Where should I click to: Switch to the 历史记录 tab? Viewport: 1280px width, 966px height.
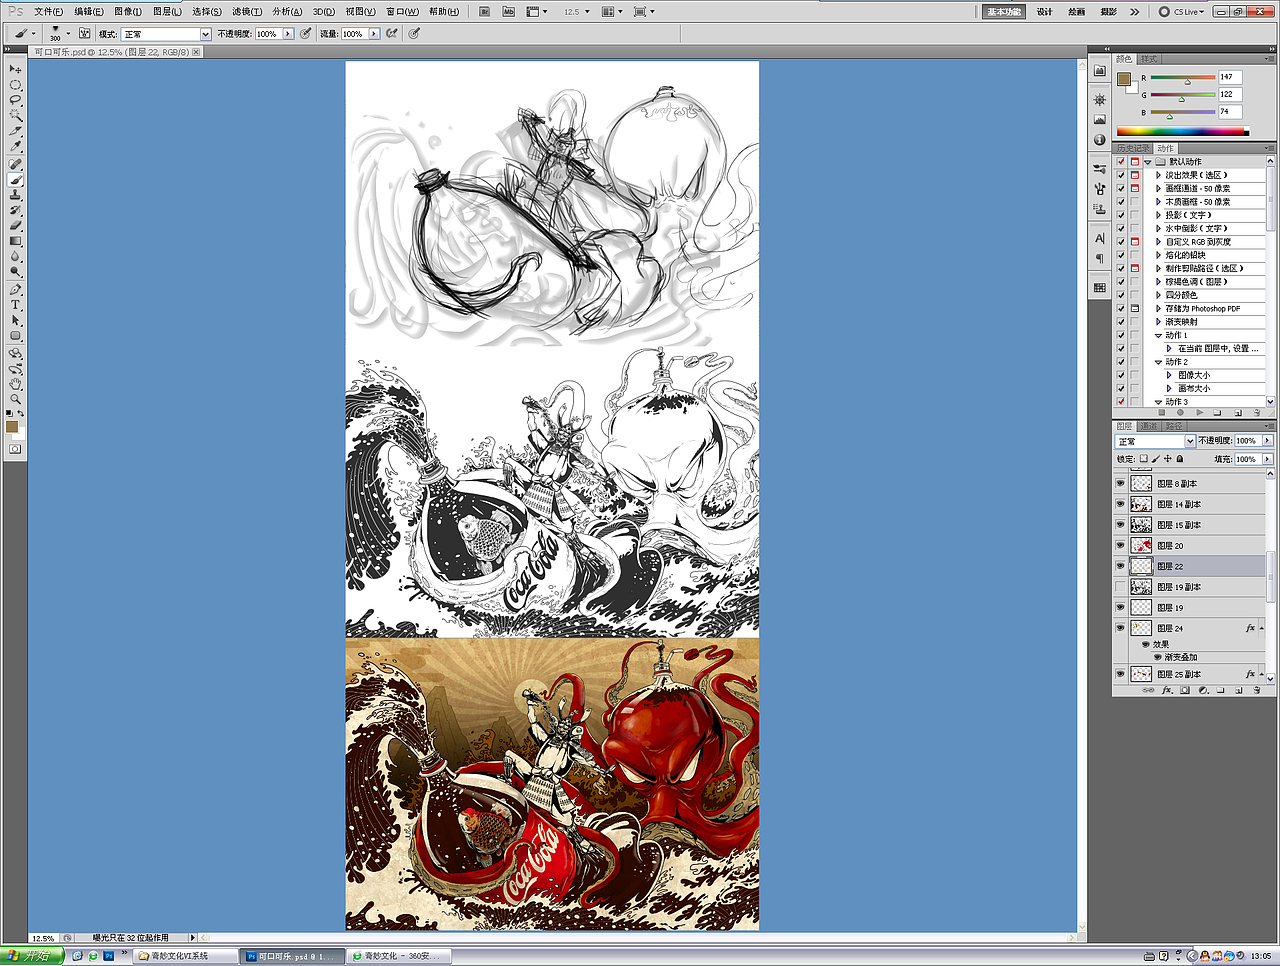(x=1133, y=148)
